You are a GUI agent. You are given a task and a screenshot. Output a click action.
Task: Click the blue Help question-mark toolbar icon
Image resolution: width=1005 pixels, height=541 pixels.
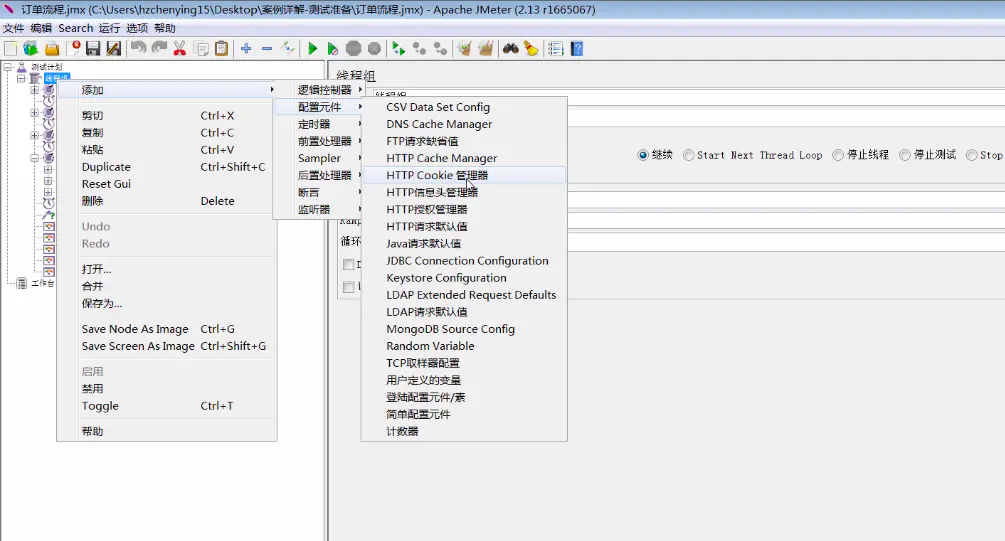pos(577,49)
